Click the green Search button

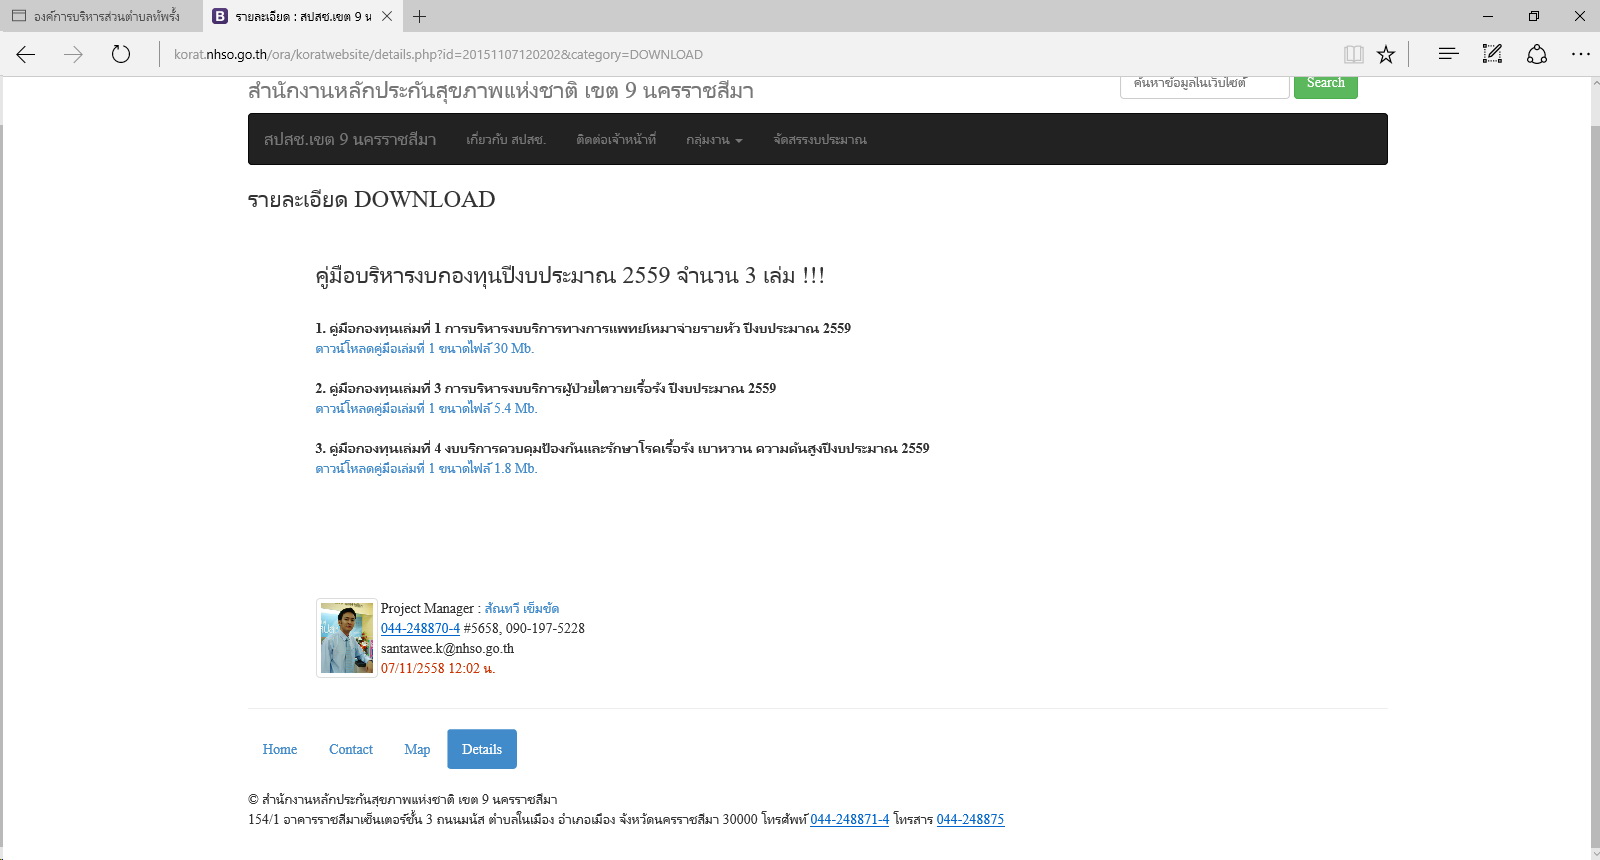click(x=1326, y=84)
